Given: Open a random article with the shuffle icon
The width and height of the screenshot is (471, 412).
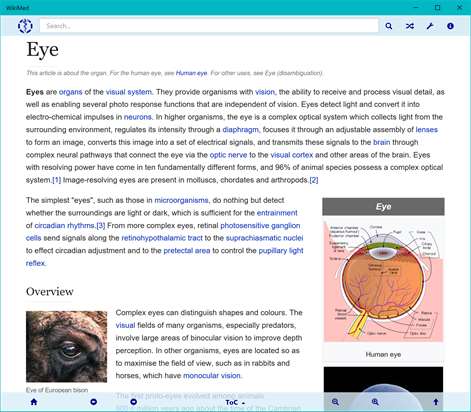Looking at the screenshot, I should click(410, 26).
